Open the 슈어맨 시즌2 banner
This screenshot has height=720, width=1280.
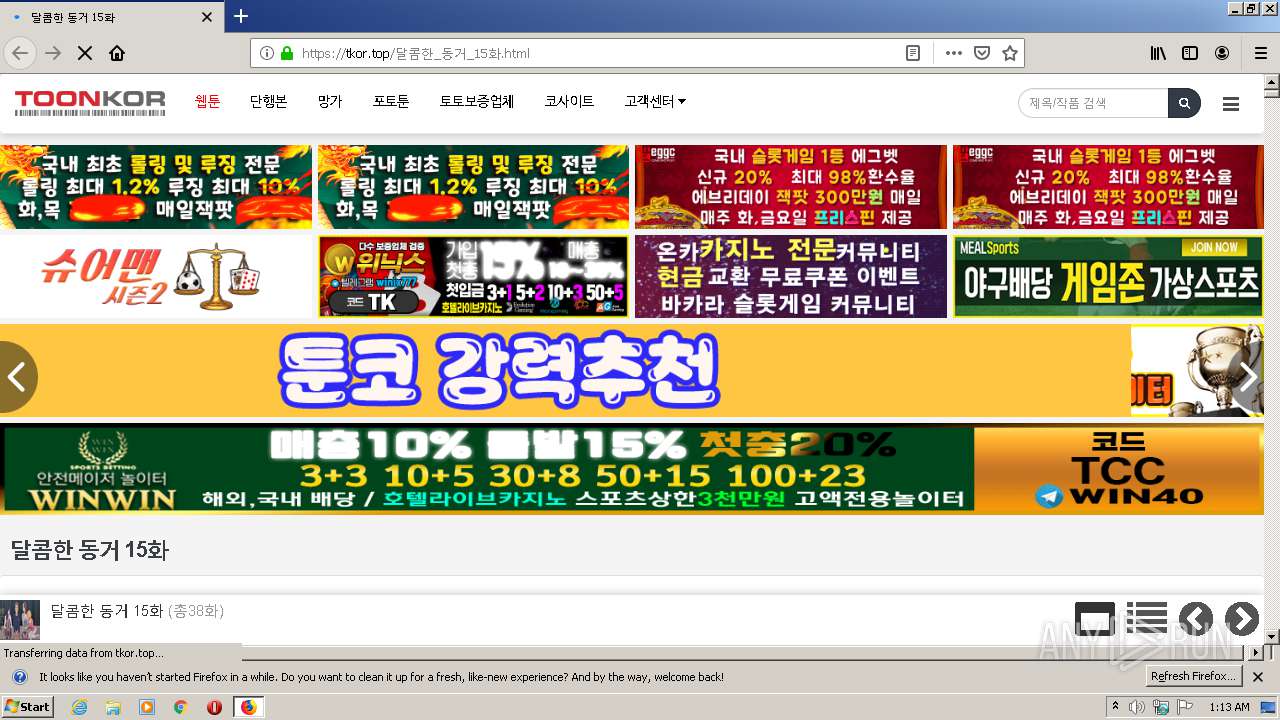156,276
